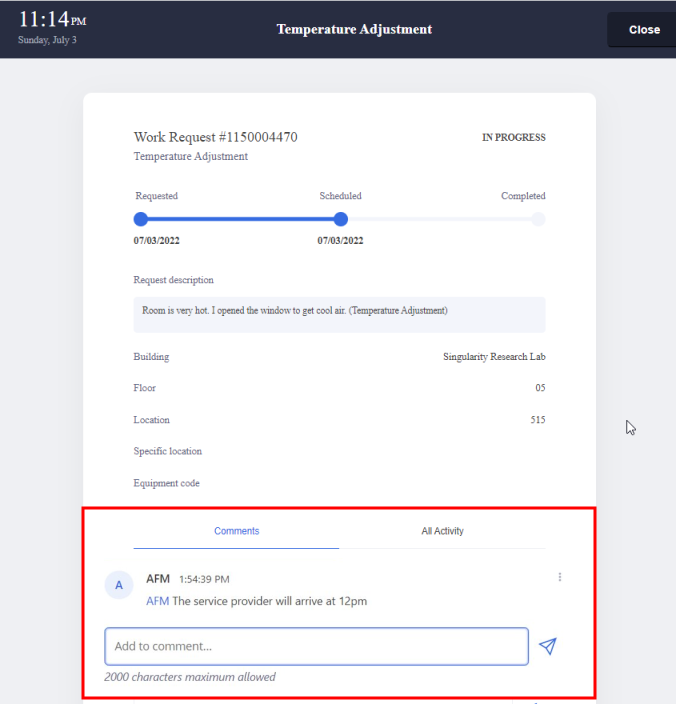This screenshot has height=704, width=676.
Task: Click the Work Request #1150004470 heading
Action: point(215,137)
